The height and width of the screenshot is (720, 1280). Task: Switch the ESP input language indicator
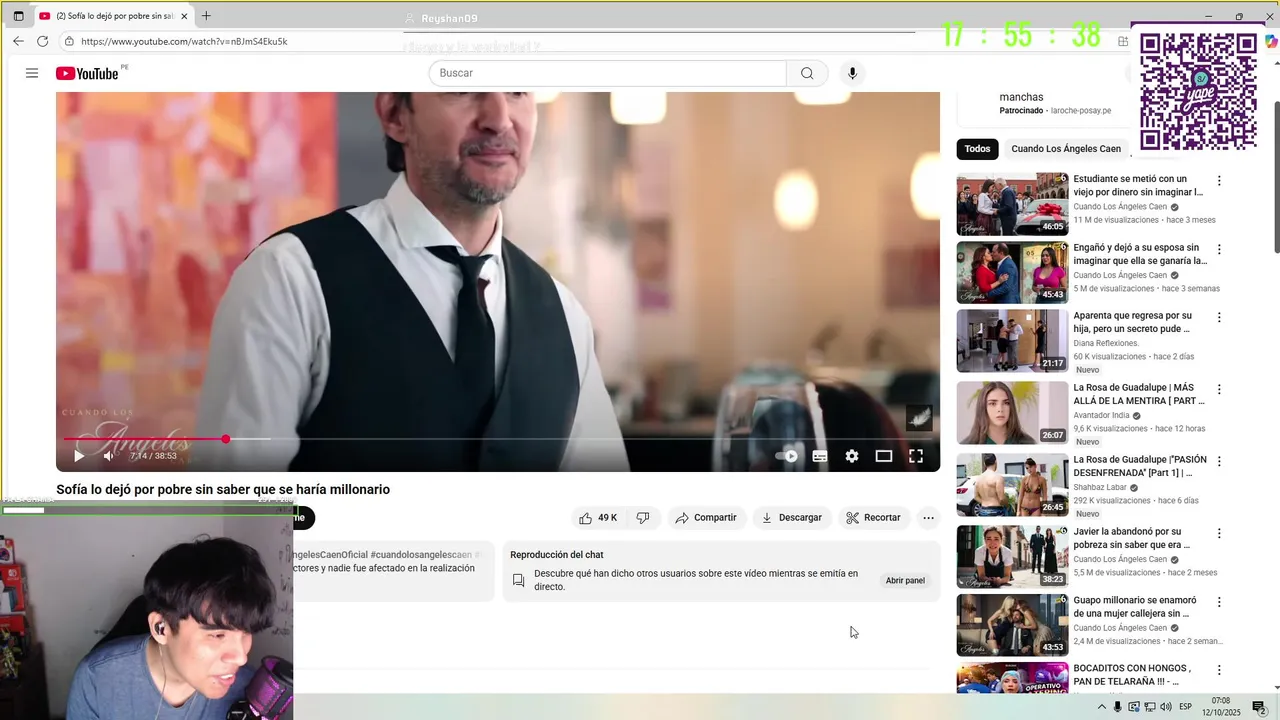pyautogui.click(x=1186, y=707)
